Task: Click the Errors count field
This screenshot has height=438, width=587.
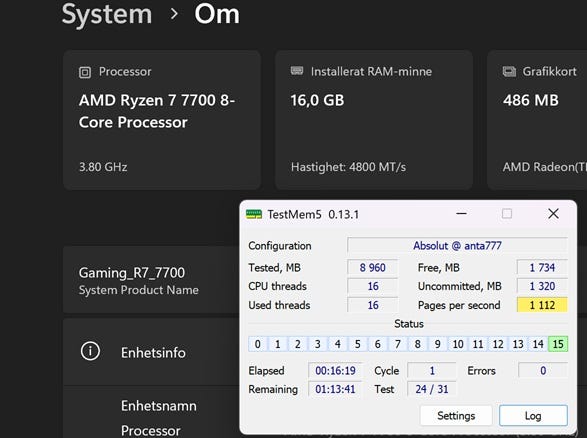Action: click(543, 371)
